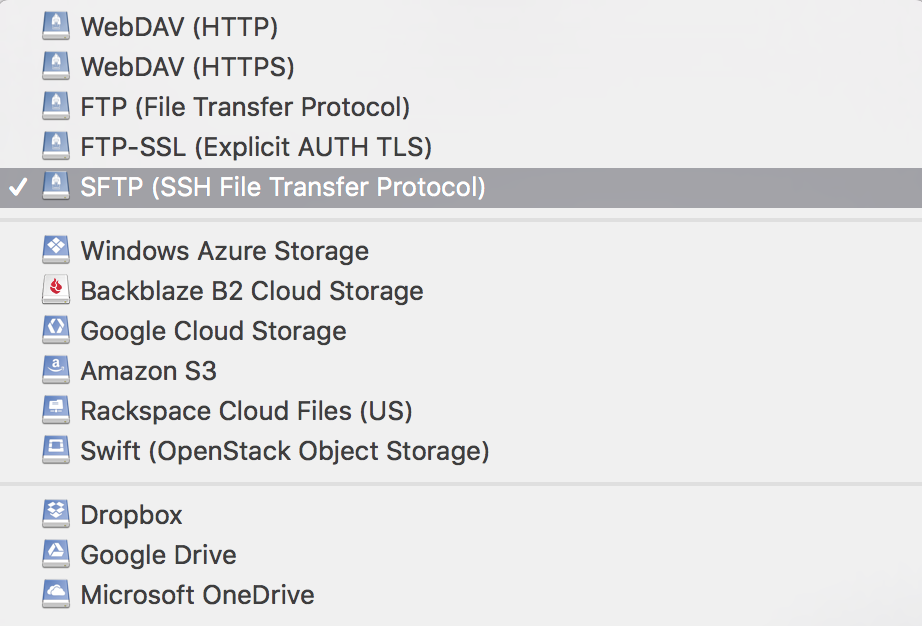The height and width of the screenshot is (626, 922).
Task: Click the Amazon S3 icon
Action: (56, 370)
